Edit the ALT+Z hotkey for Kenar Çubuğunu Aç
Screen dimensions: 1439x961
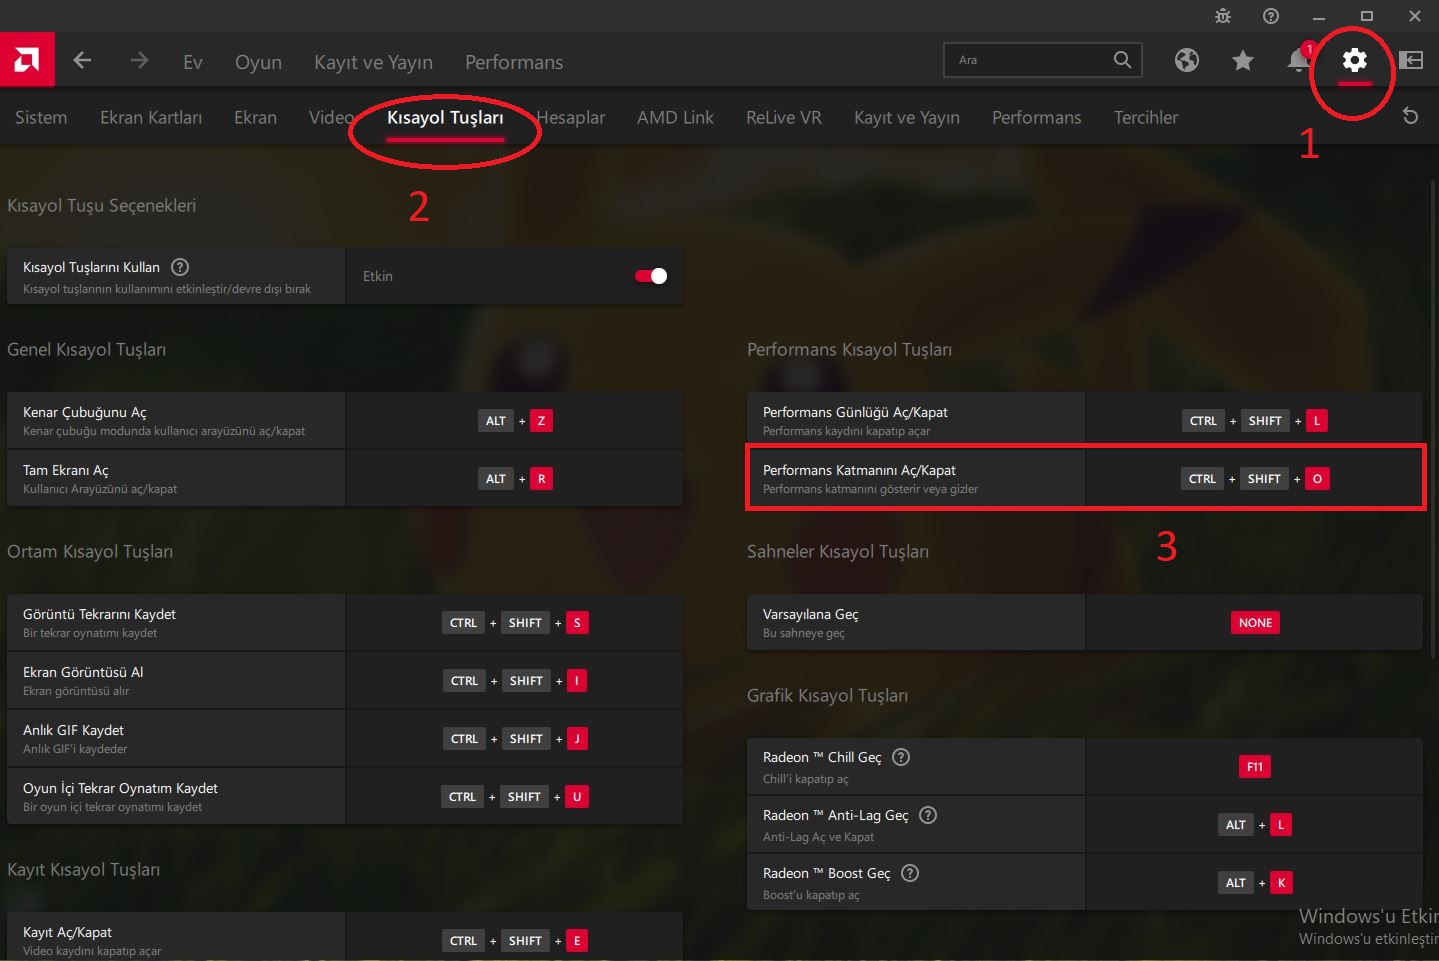[x=515, y=421]
